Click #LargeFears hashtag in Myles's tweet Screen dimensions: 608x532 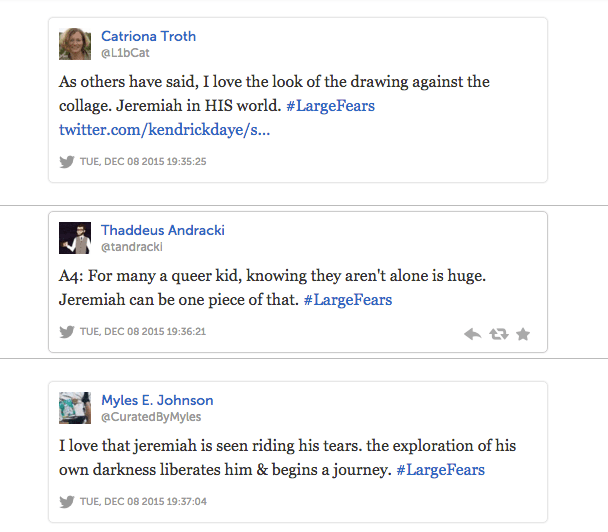click(x=441, y=470)
